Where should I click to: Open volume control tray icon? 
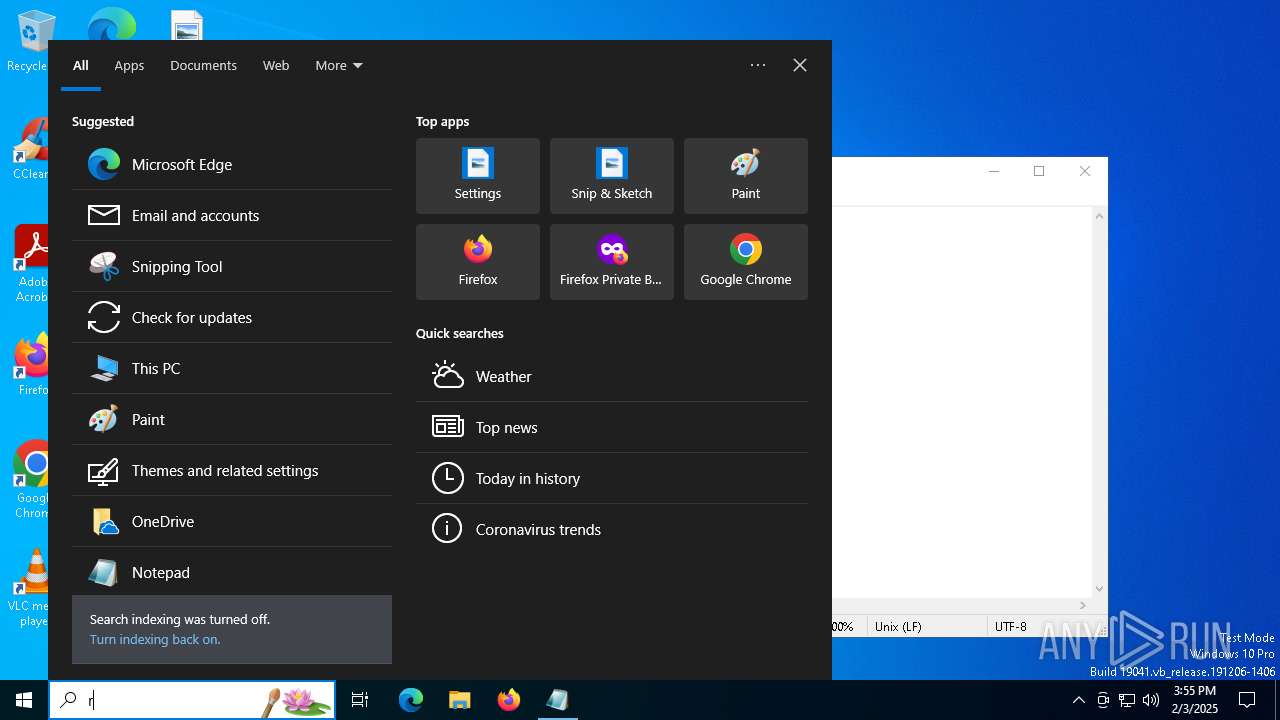coord(1151,700)
